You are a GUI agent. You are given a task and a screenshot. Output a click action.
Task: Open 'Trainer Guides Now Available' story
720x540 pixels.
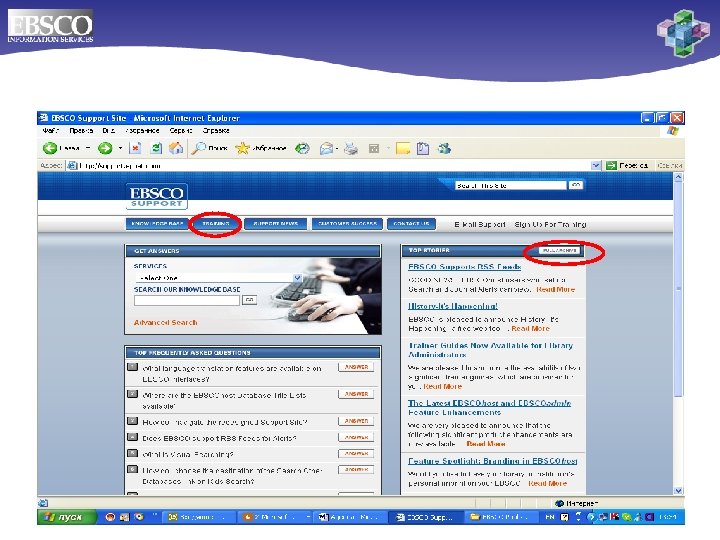tap(490, 350)
